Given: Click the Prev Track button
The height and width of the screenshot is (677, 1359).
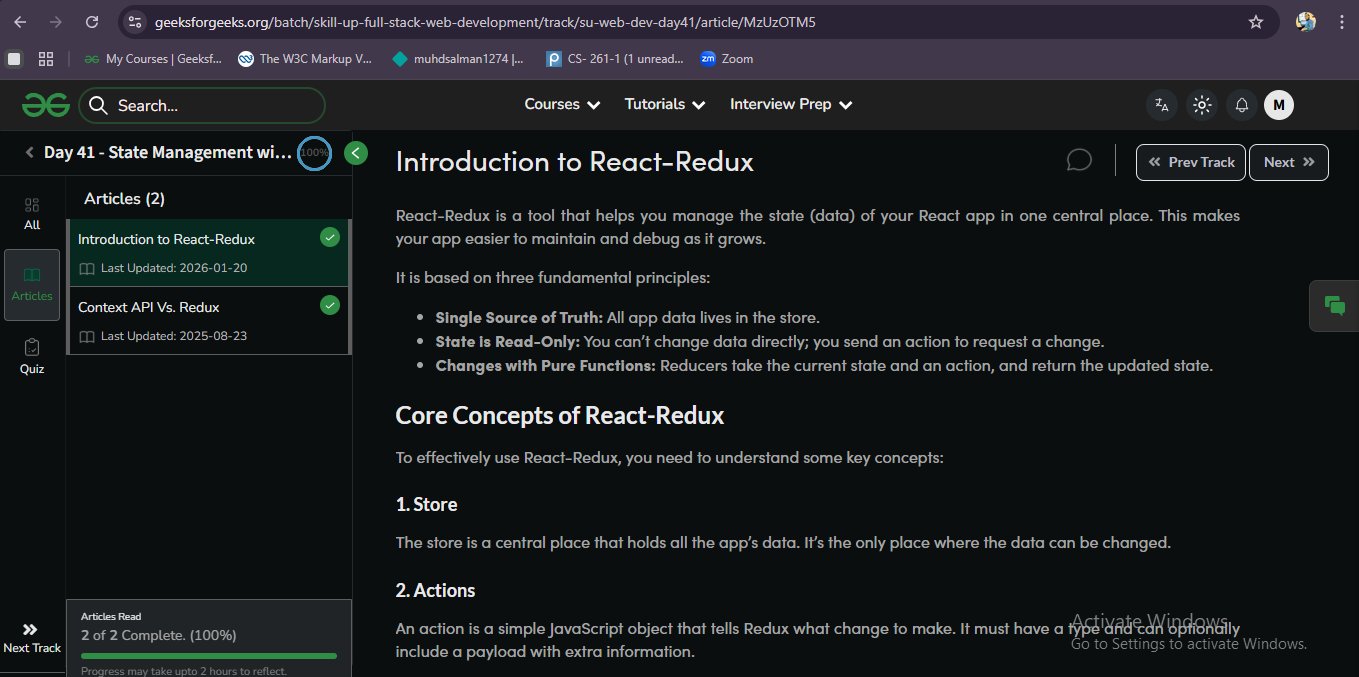Looking at the screenshot, I should 1191,162.
